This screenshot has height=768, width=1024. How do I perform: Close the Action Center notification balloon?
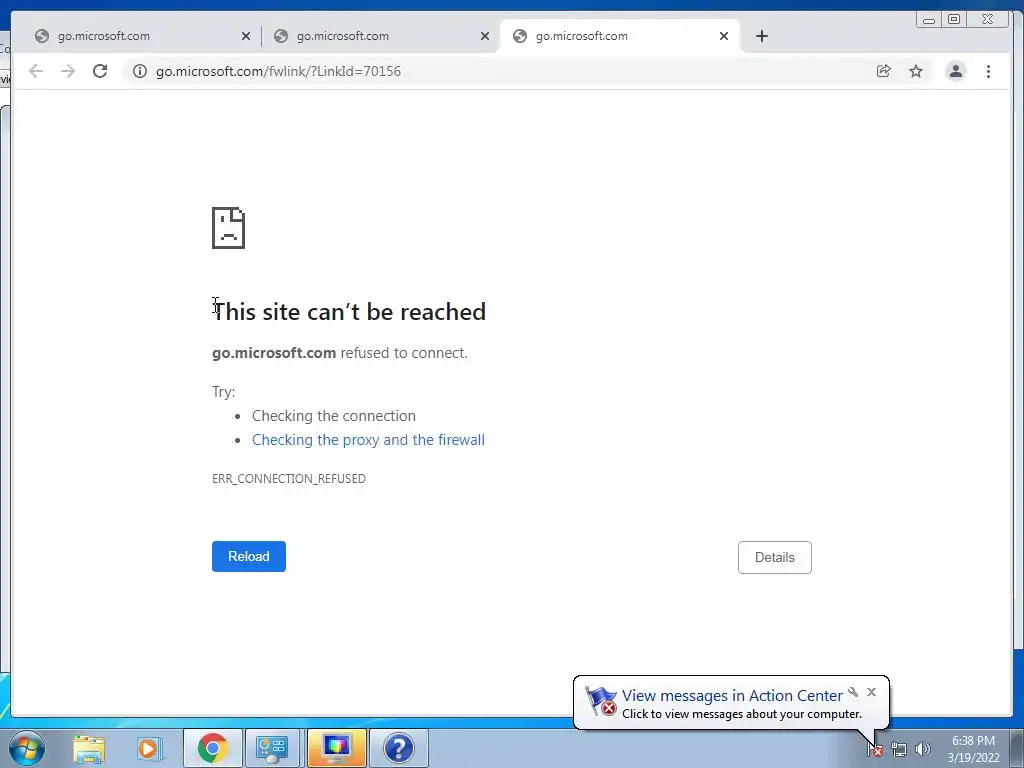(871, 692)
